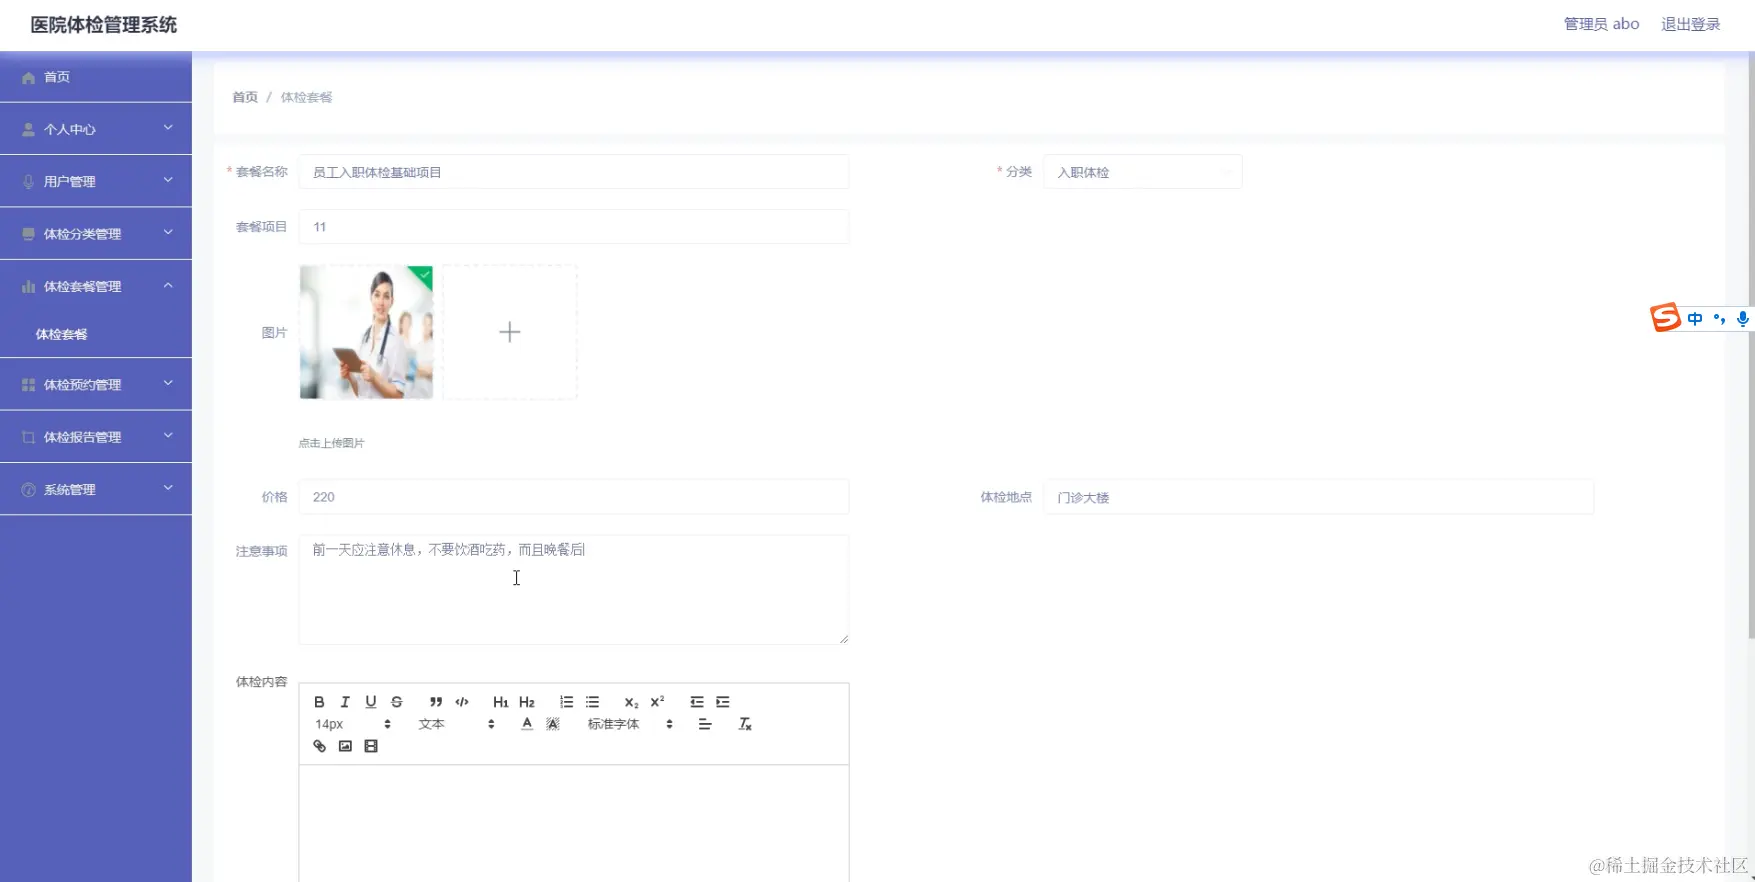Expand 个人中心 sidebar menu
1755x882 pixels.
(96, 129)
